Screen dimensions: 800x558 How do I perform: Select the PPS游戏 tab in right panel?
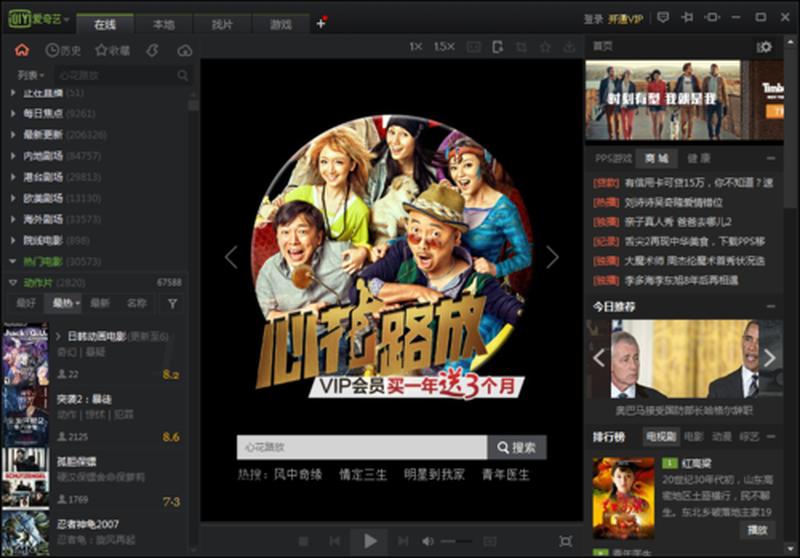[613, 159]
